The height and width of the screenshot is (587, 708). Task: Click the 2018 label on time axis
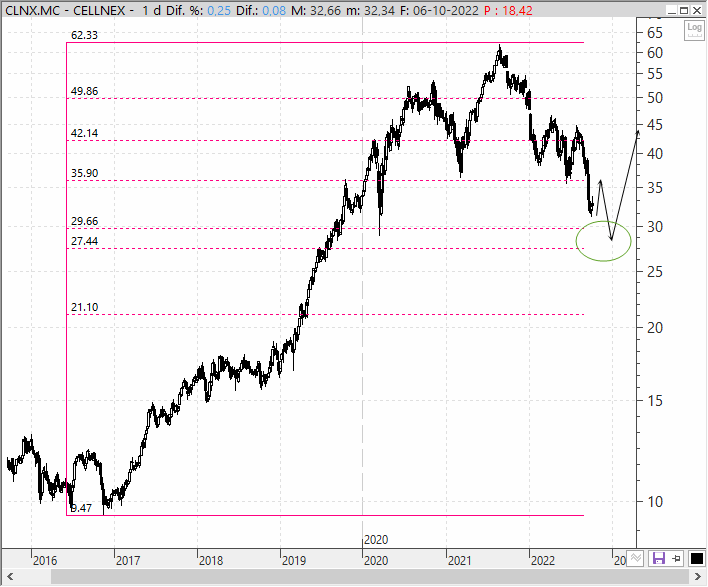coord(211,561)
